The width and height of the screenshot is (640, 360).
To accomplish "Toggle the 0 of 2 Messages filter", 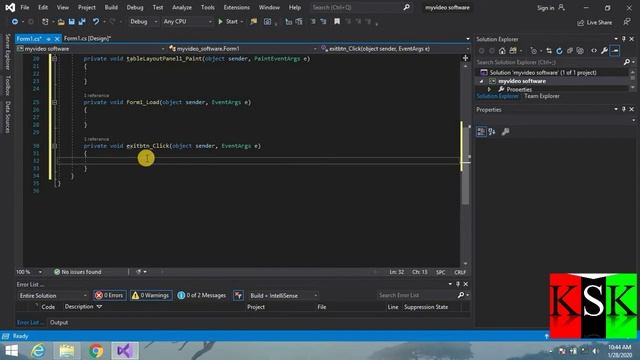I will (x=202, y=295).
